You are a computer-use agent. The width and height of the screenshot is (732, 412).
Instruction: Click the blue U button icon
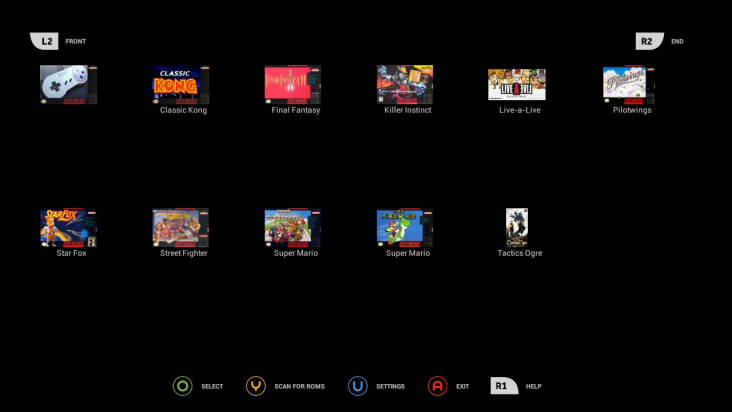tap(358, 386)
